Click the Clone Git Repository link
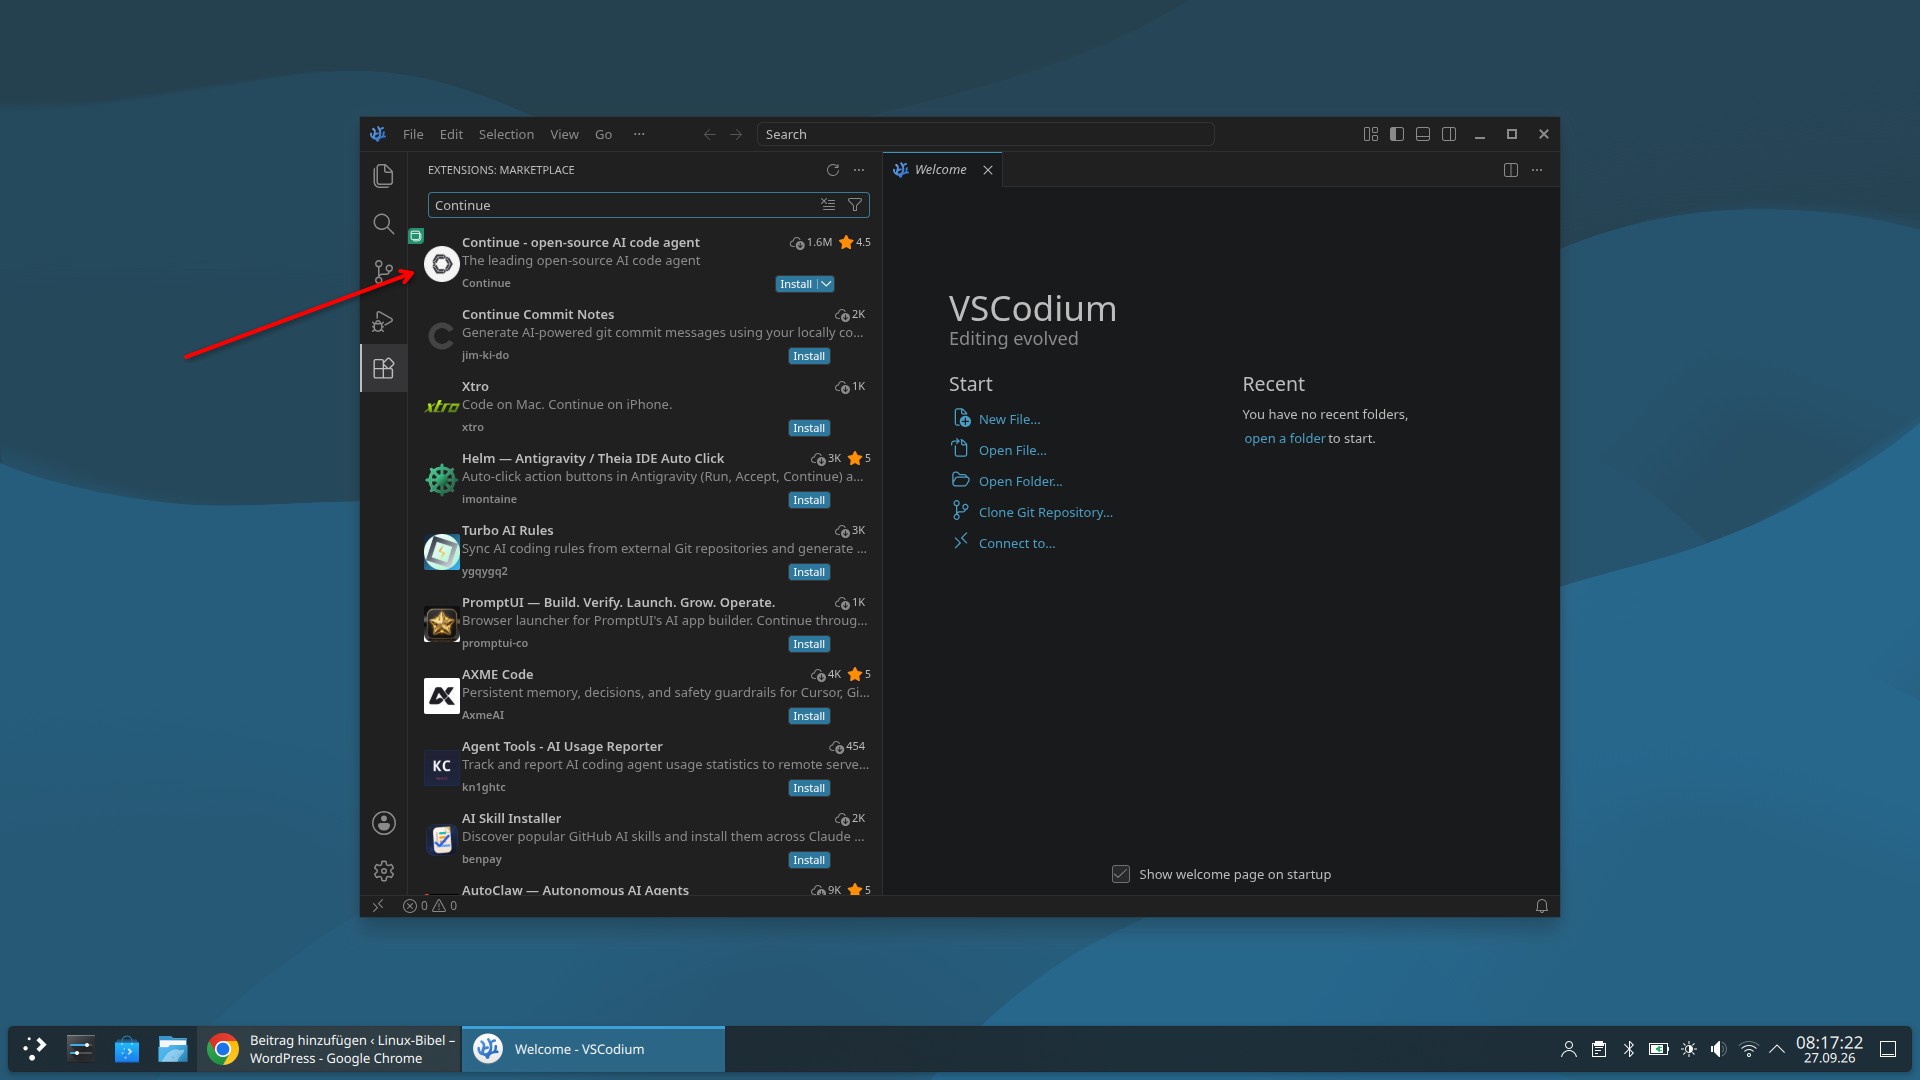The image size is (1920, 1080). pyautogui.click(x=1045, y=512)
